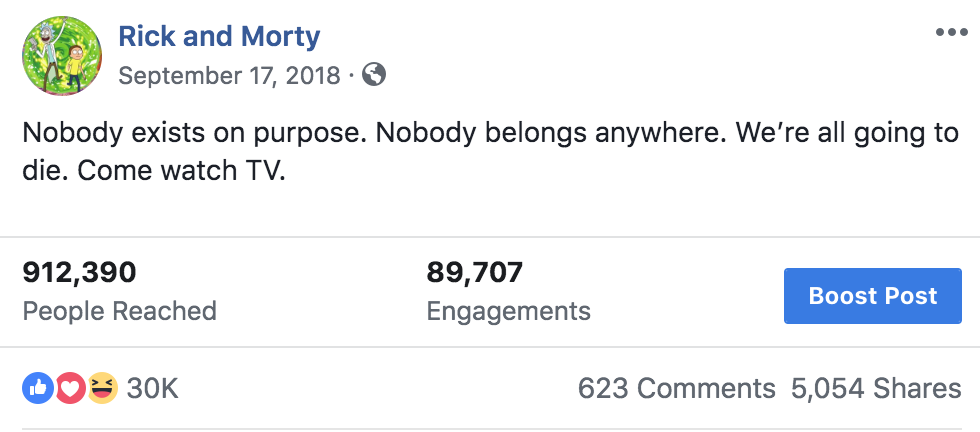
Task: Click the 912,390 reach number
Action: [x=79, y=272]
